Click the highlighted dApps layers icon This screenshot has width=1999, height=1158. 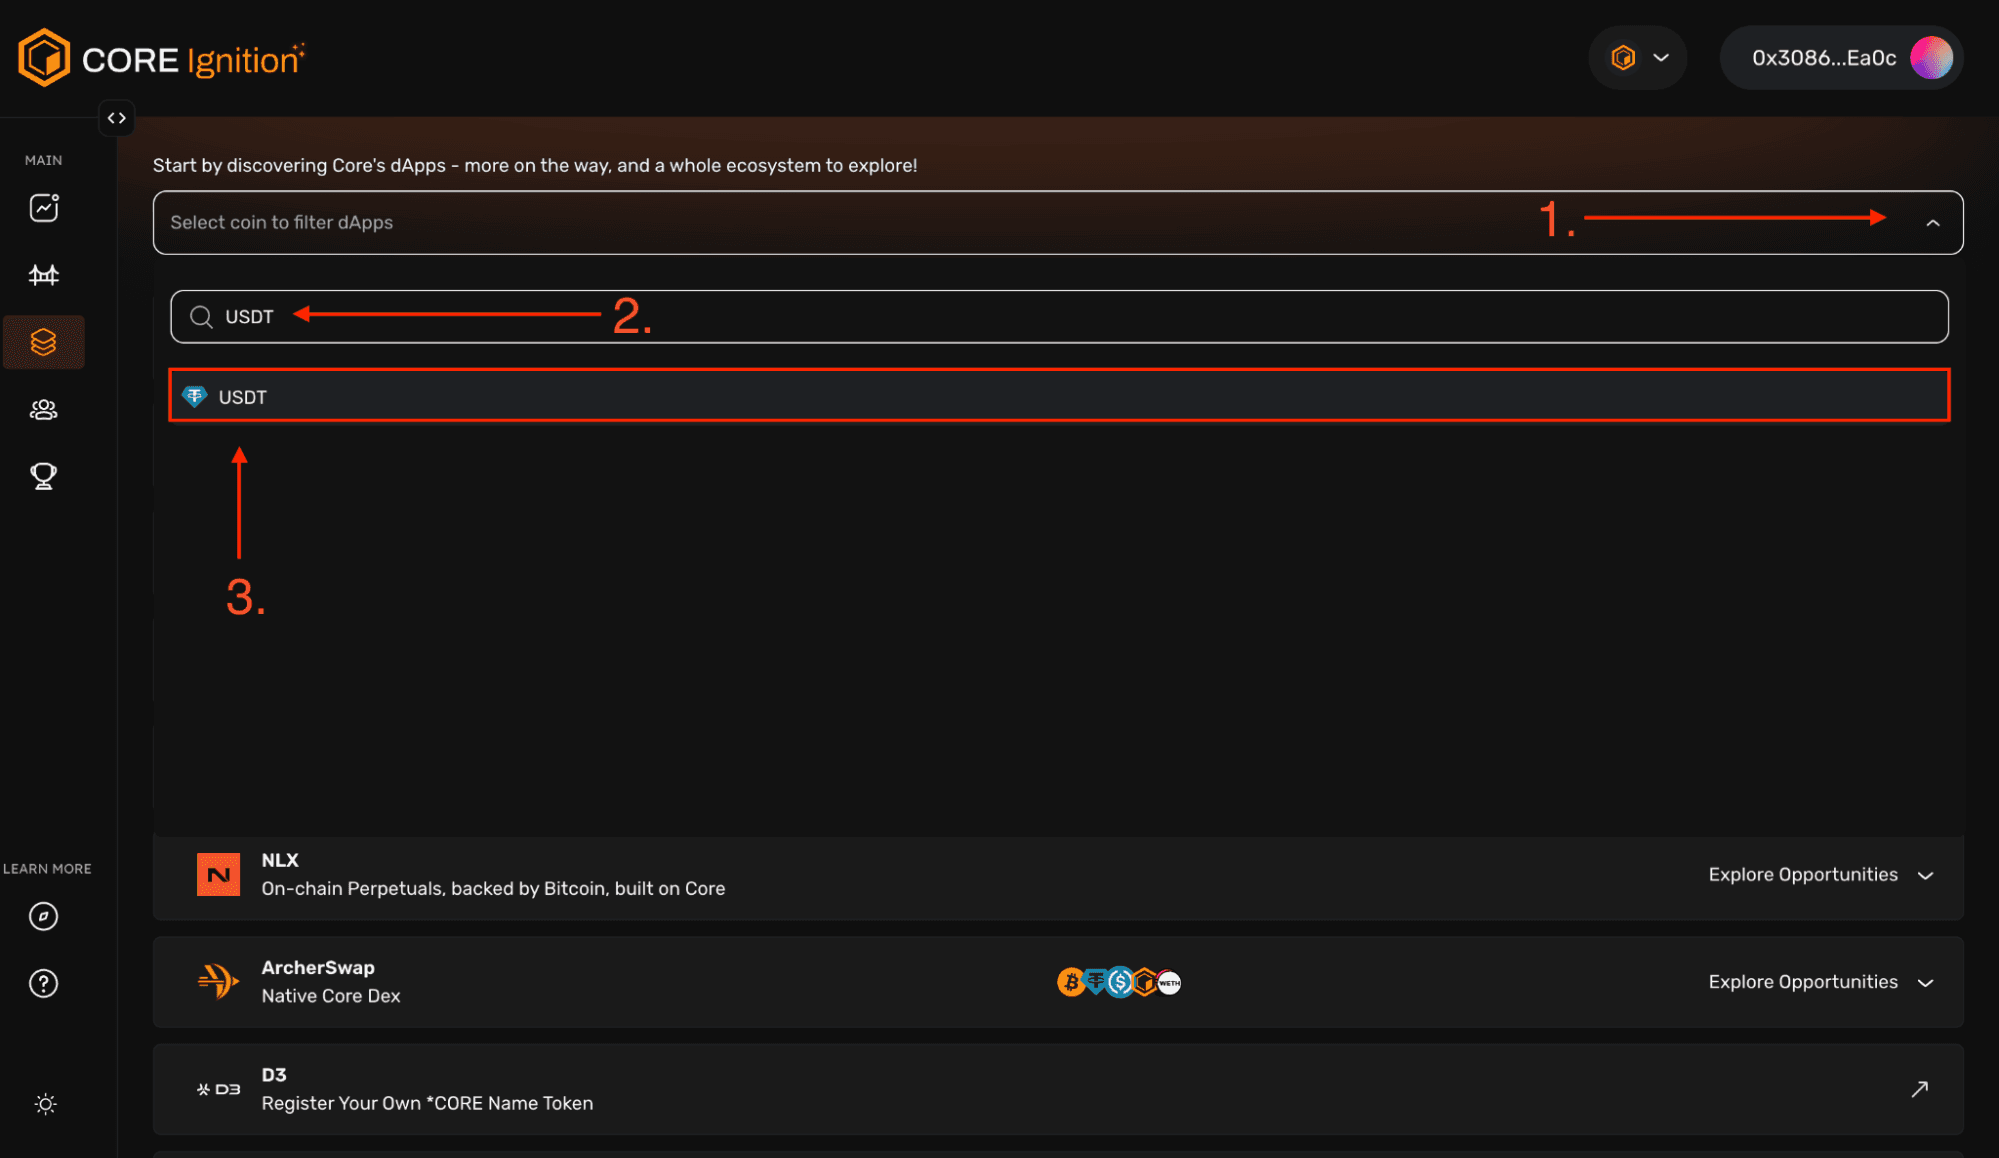click(44, 342)
